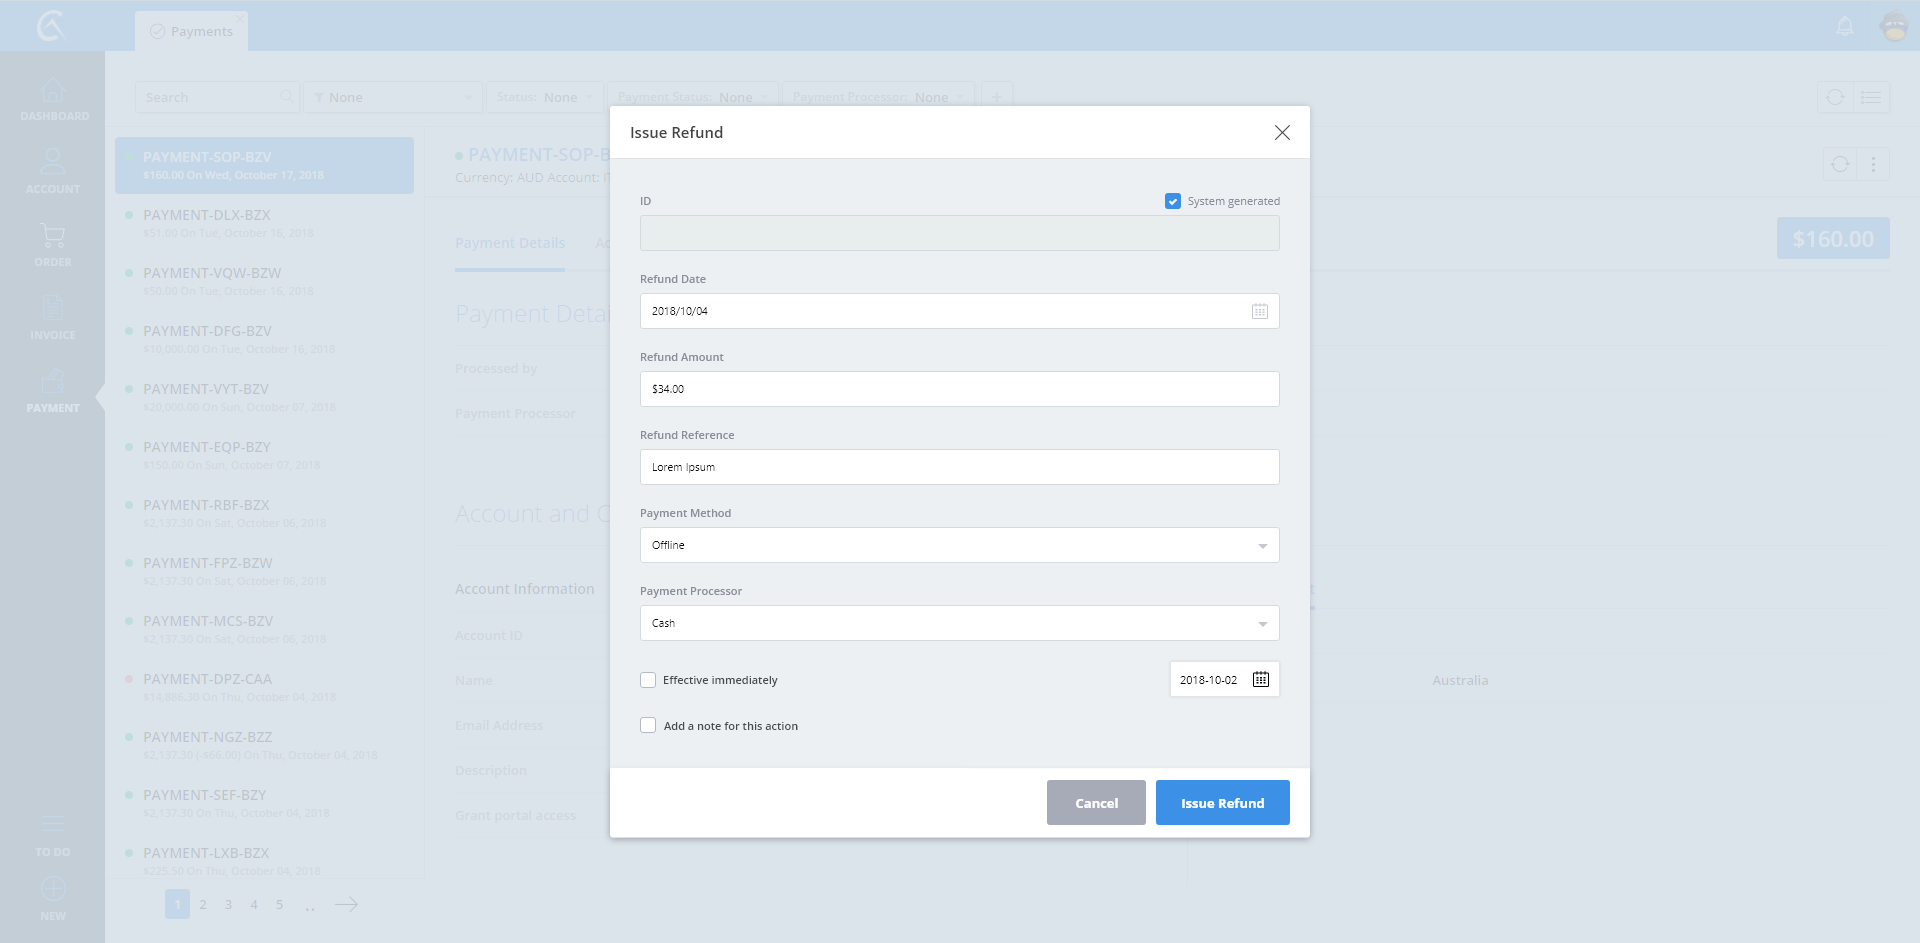This screenshot has width=1920, height=943.
Task: Open the Refund Date calendar picker
Action: [x=1259, y=311]
